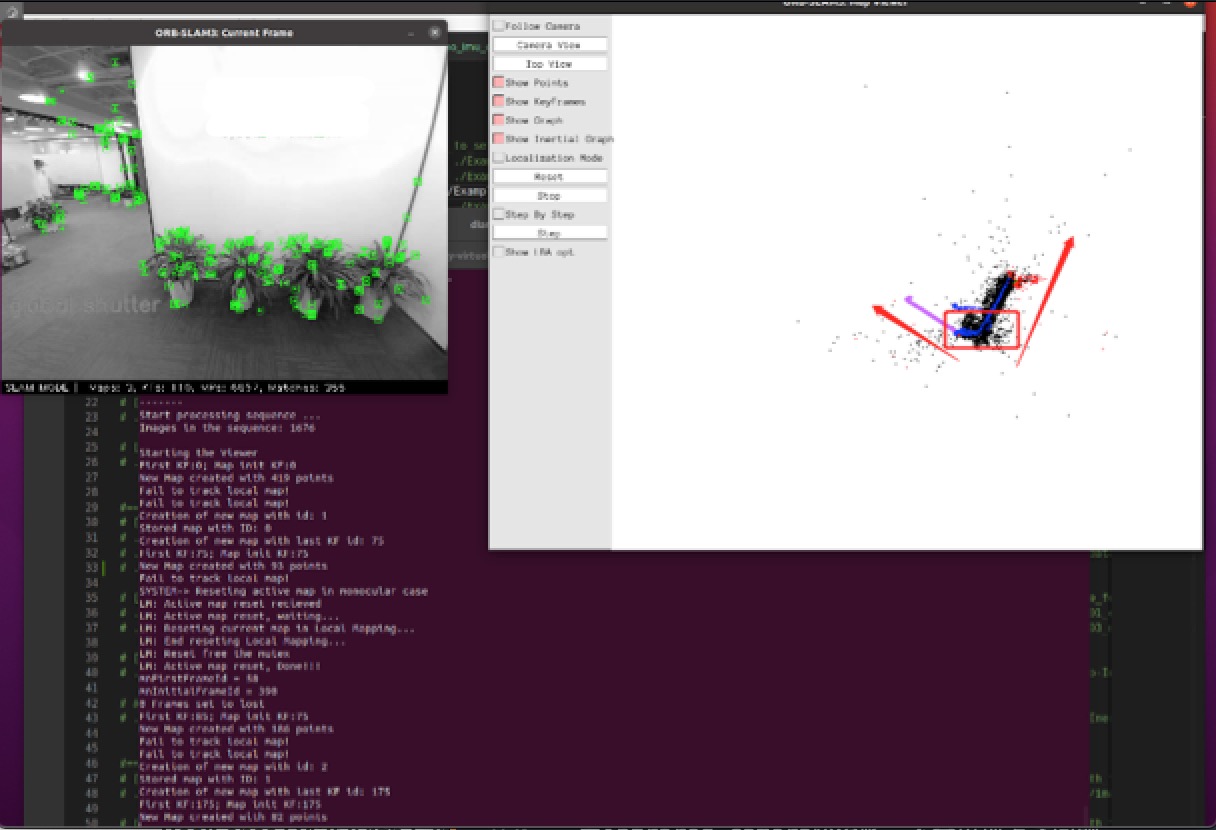The height and width of the screenshot is (830, 1216).
Task: Enable the Localization Mode checkbox
Action: (498, 158)
